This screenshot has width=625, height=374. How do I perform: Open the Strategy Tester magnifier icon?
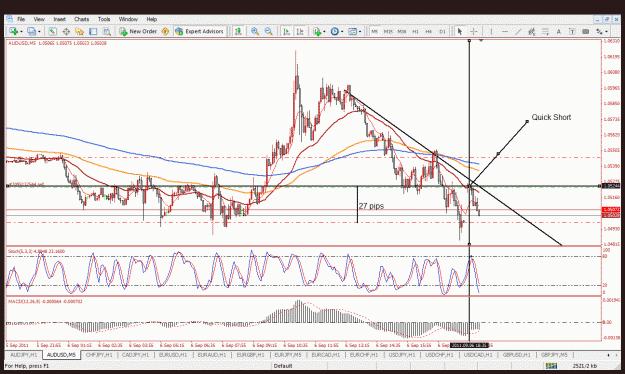106,31
